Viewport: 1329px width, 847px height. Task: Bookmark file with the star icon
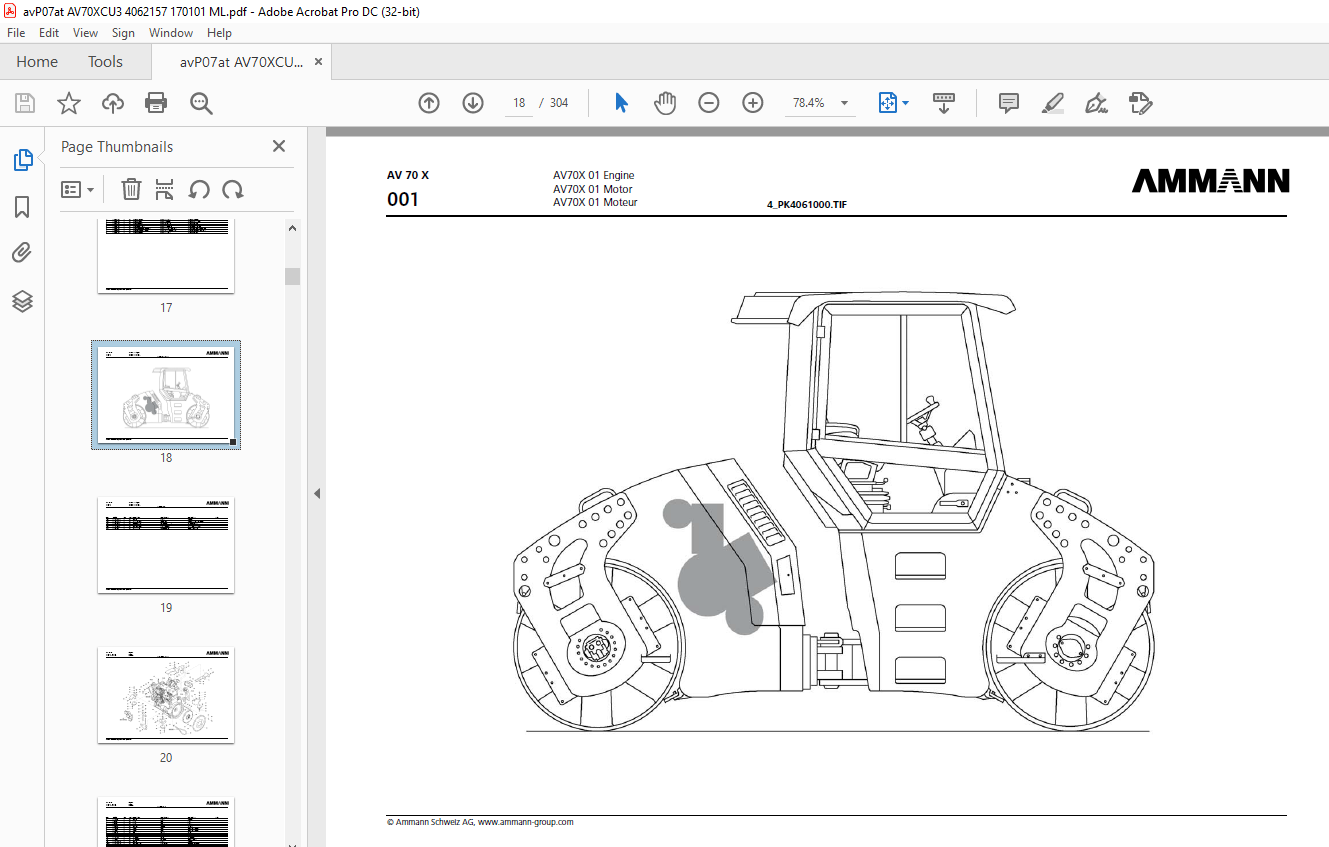(x=69, y=103)
